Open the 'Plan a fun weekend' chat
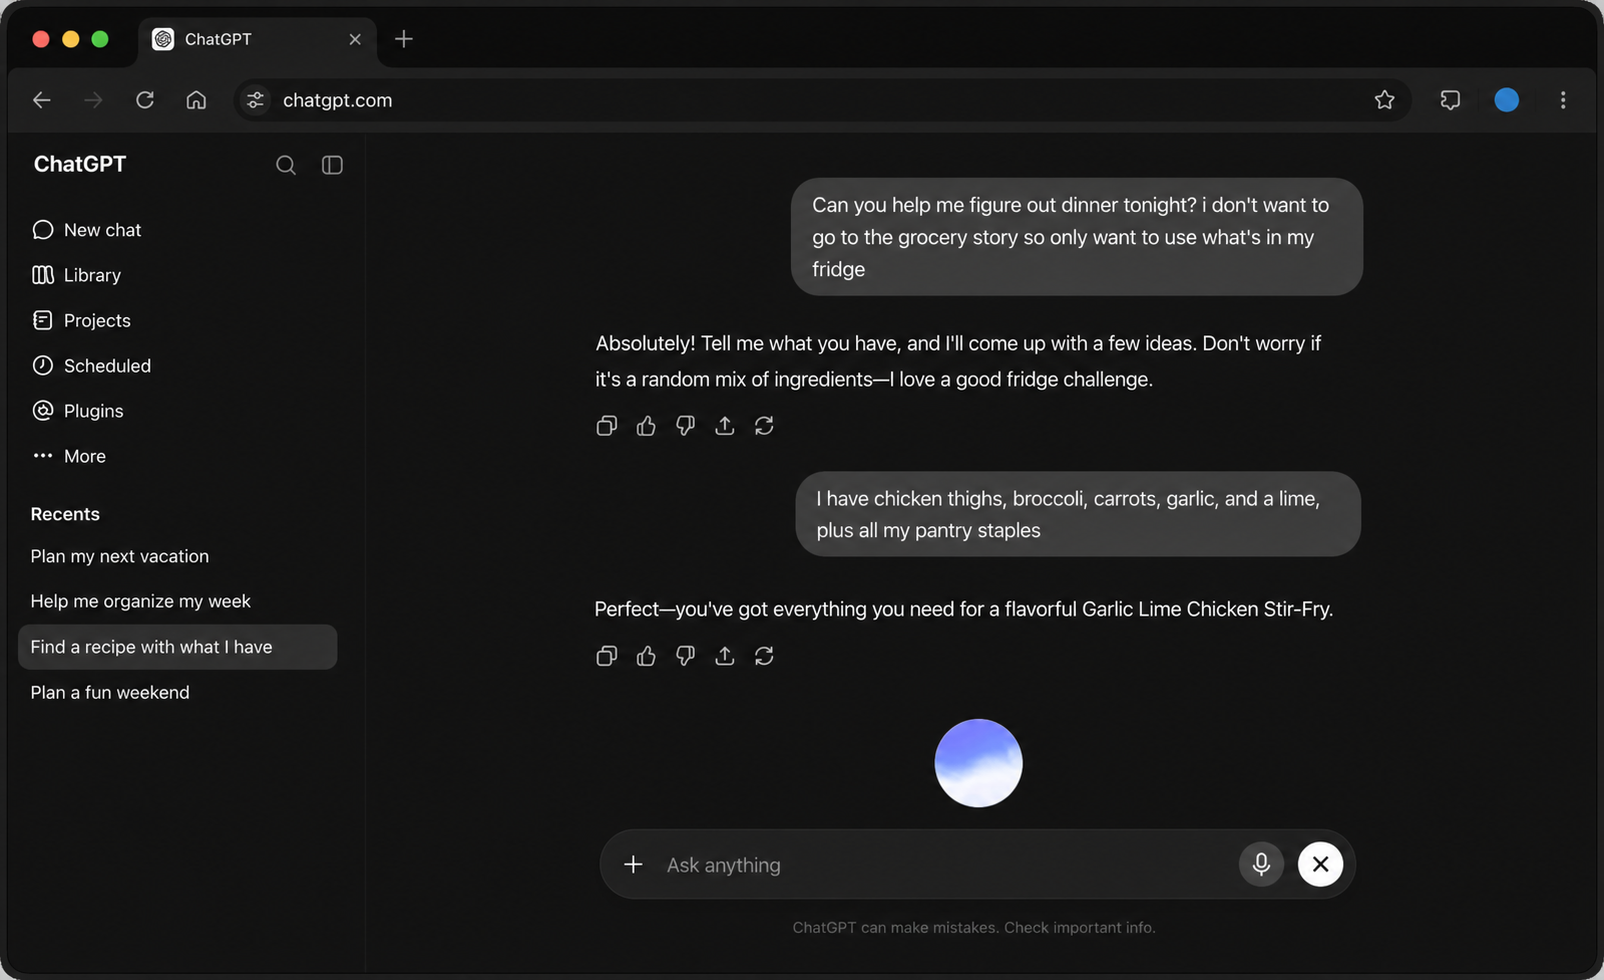The image size is (1604, 980). (x=110, y=692)
